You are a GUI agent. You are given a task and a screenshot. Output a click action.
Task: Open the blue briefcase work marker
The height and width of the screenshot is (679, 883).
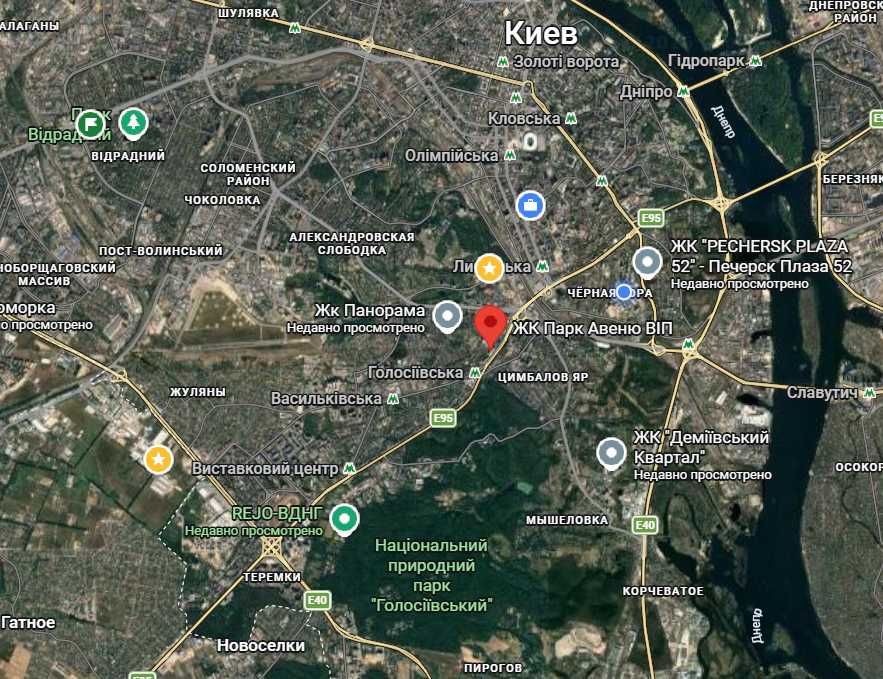530,206
